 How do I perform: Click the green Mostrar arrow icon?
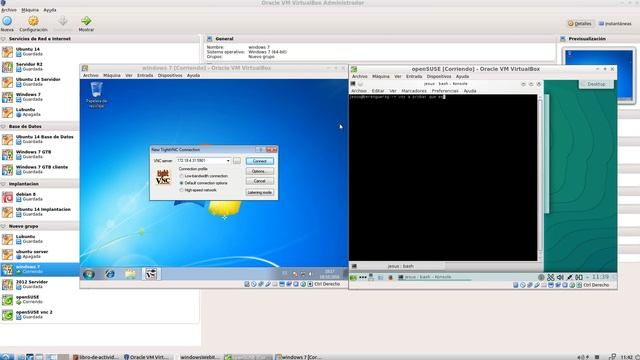[x=86, y=21]
